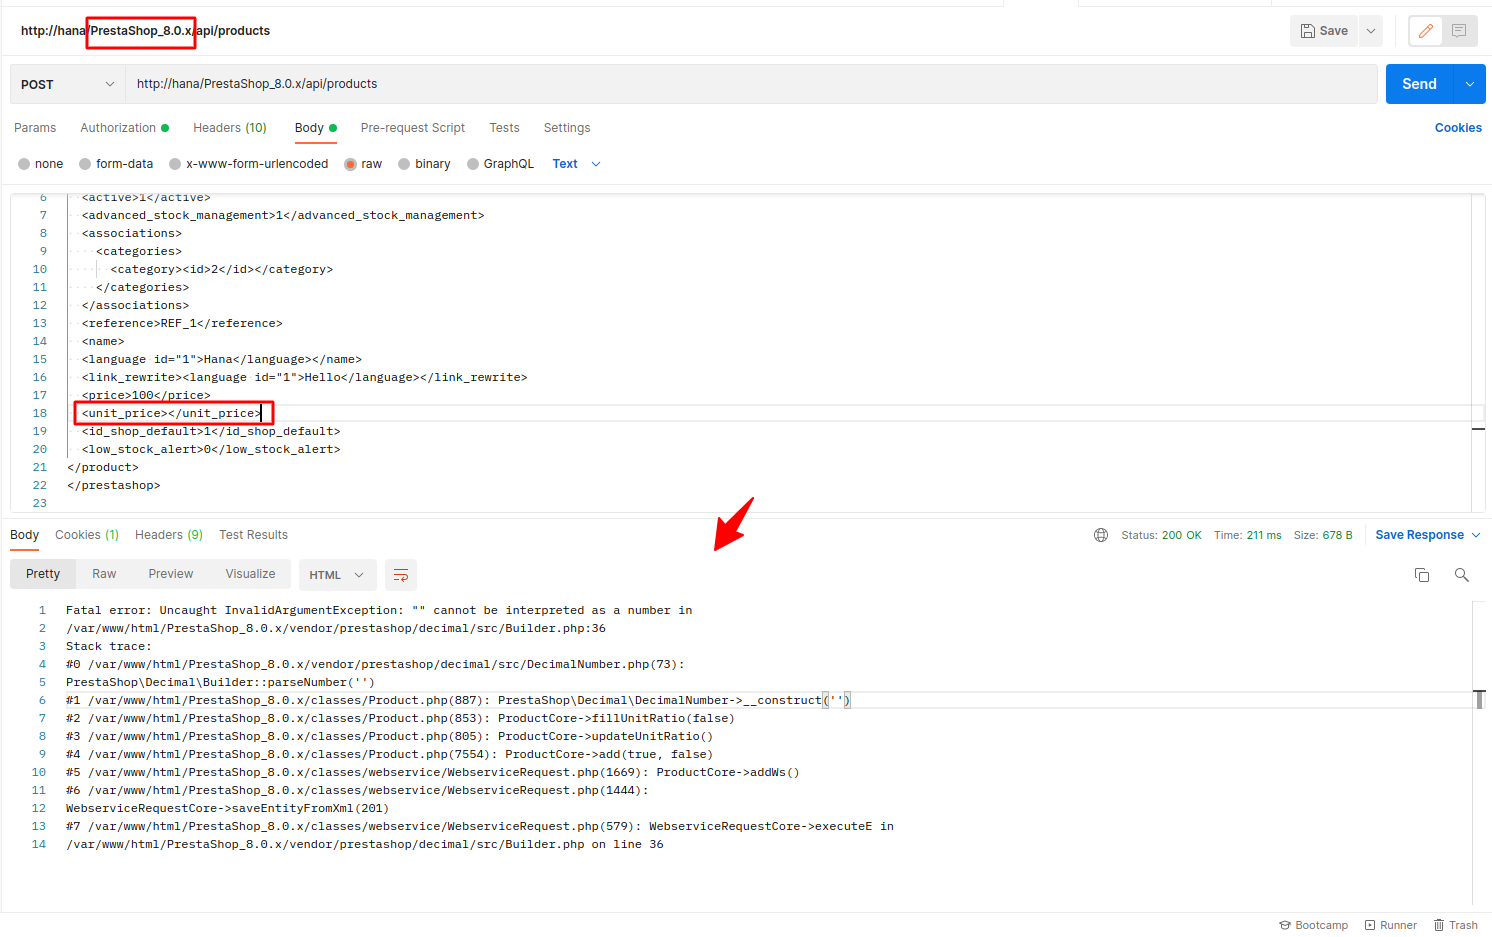1492x937 pixels.
Task: View network information via the globe icon
Action: pyautogui.click(x=1101, y=534)
